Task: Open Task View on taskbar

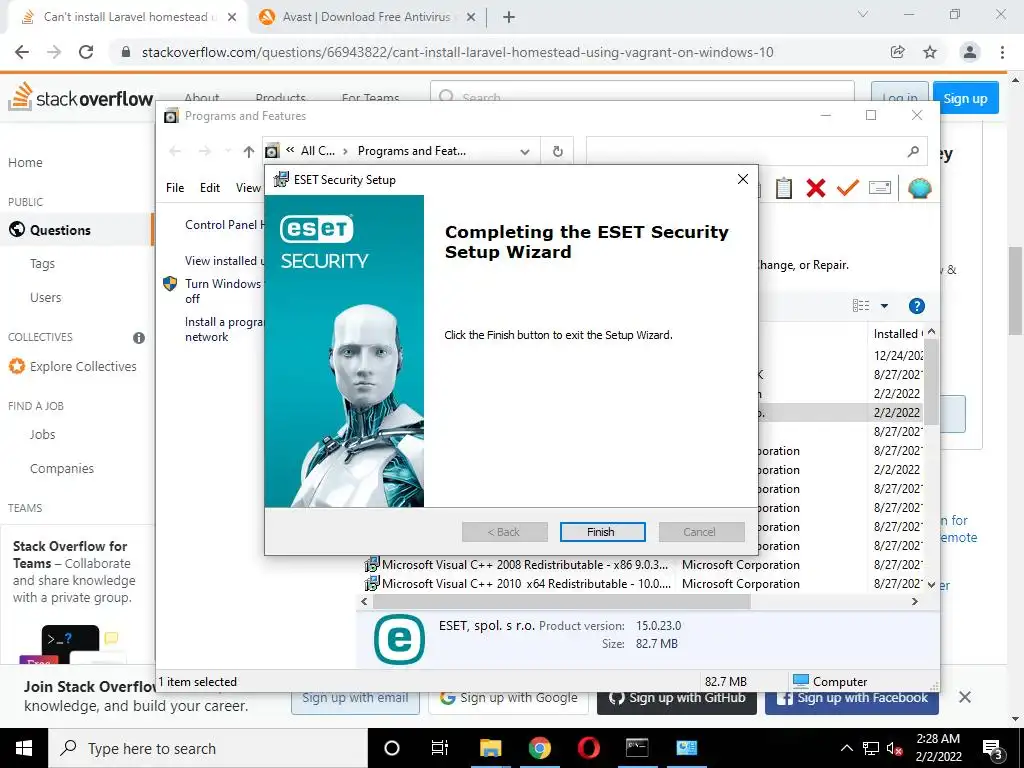Action: [x=440, y=748]
